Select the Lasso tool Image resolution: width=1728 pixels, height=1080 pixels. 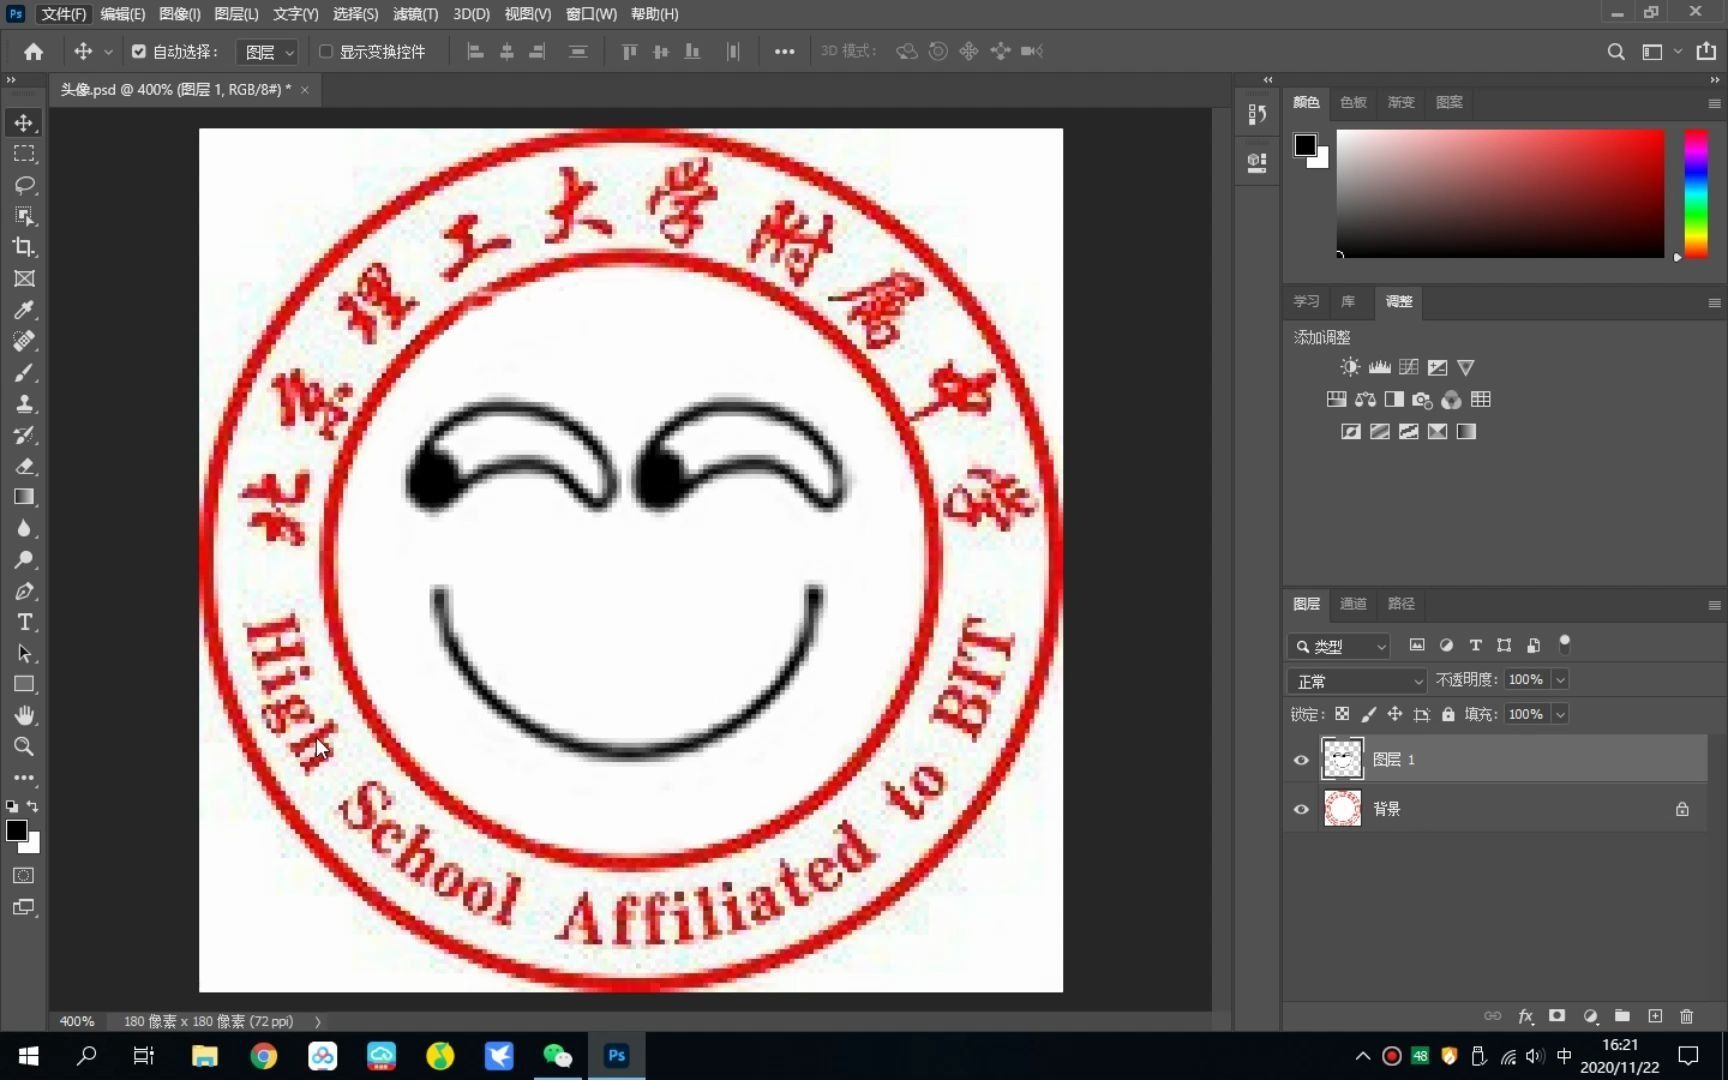pos(24,185)
